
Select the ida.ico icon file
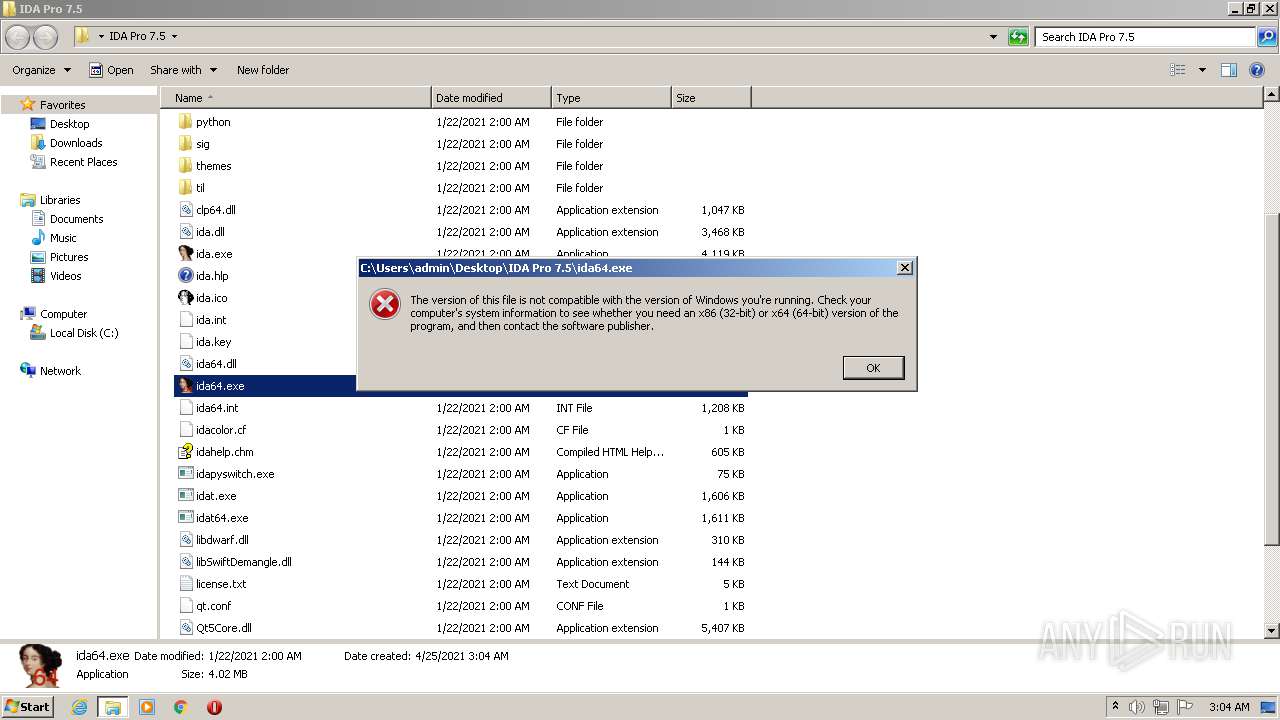[185, 298]
